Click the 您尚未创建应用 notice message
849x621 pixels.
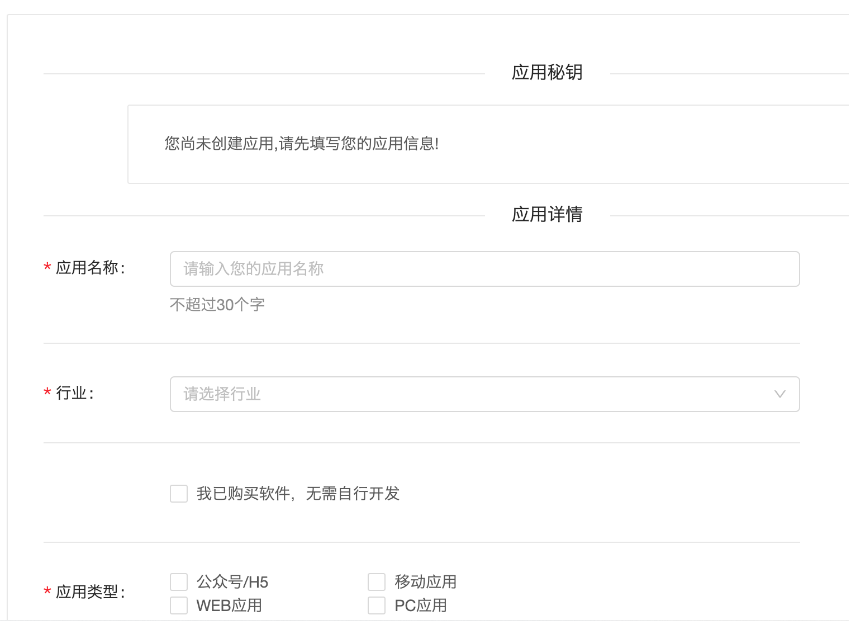(301, 144)
